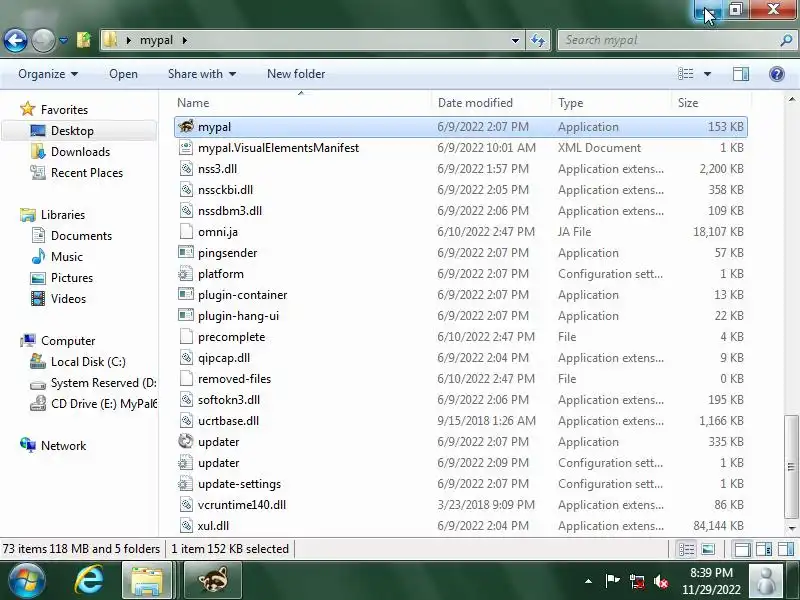Switch to large icons view in status bar
The width and height of the screenshot is (800, 600).
pyautogui.click(x=708, y=549)
